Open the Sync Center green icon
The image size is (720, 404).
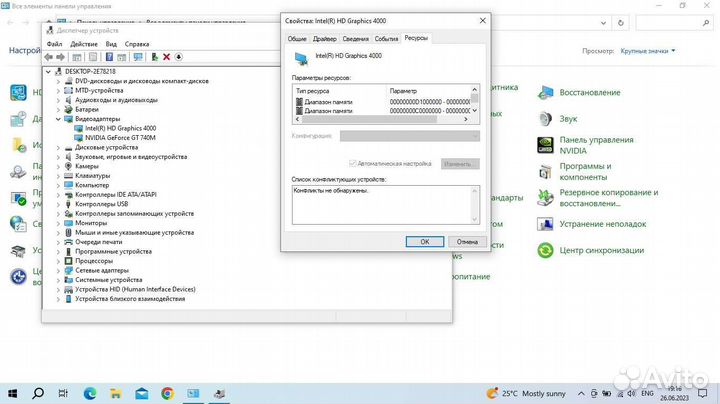(x=545, y=250)
